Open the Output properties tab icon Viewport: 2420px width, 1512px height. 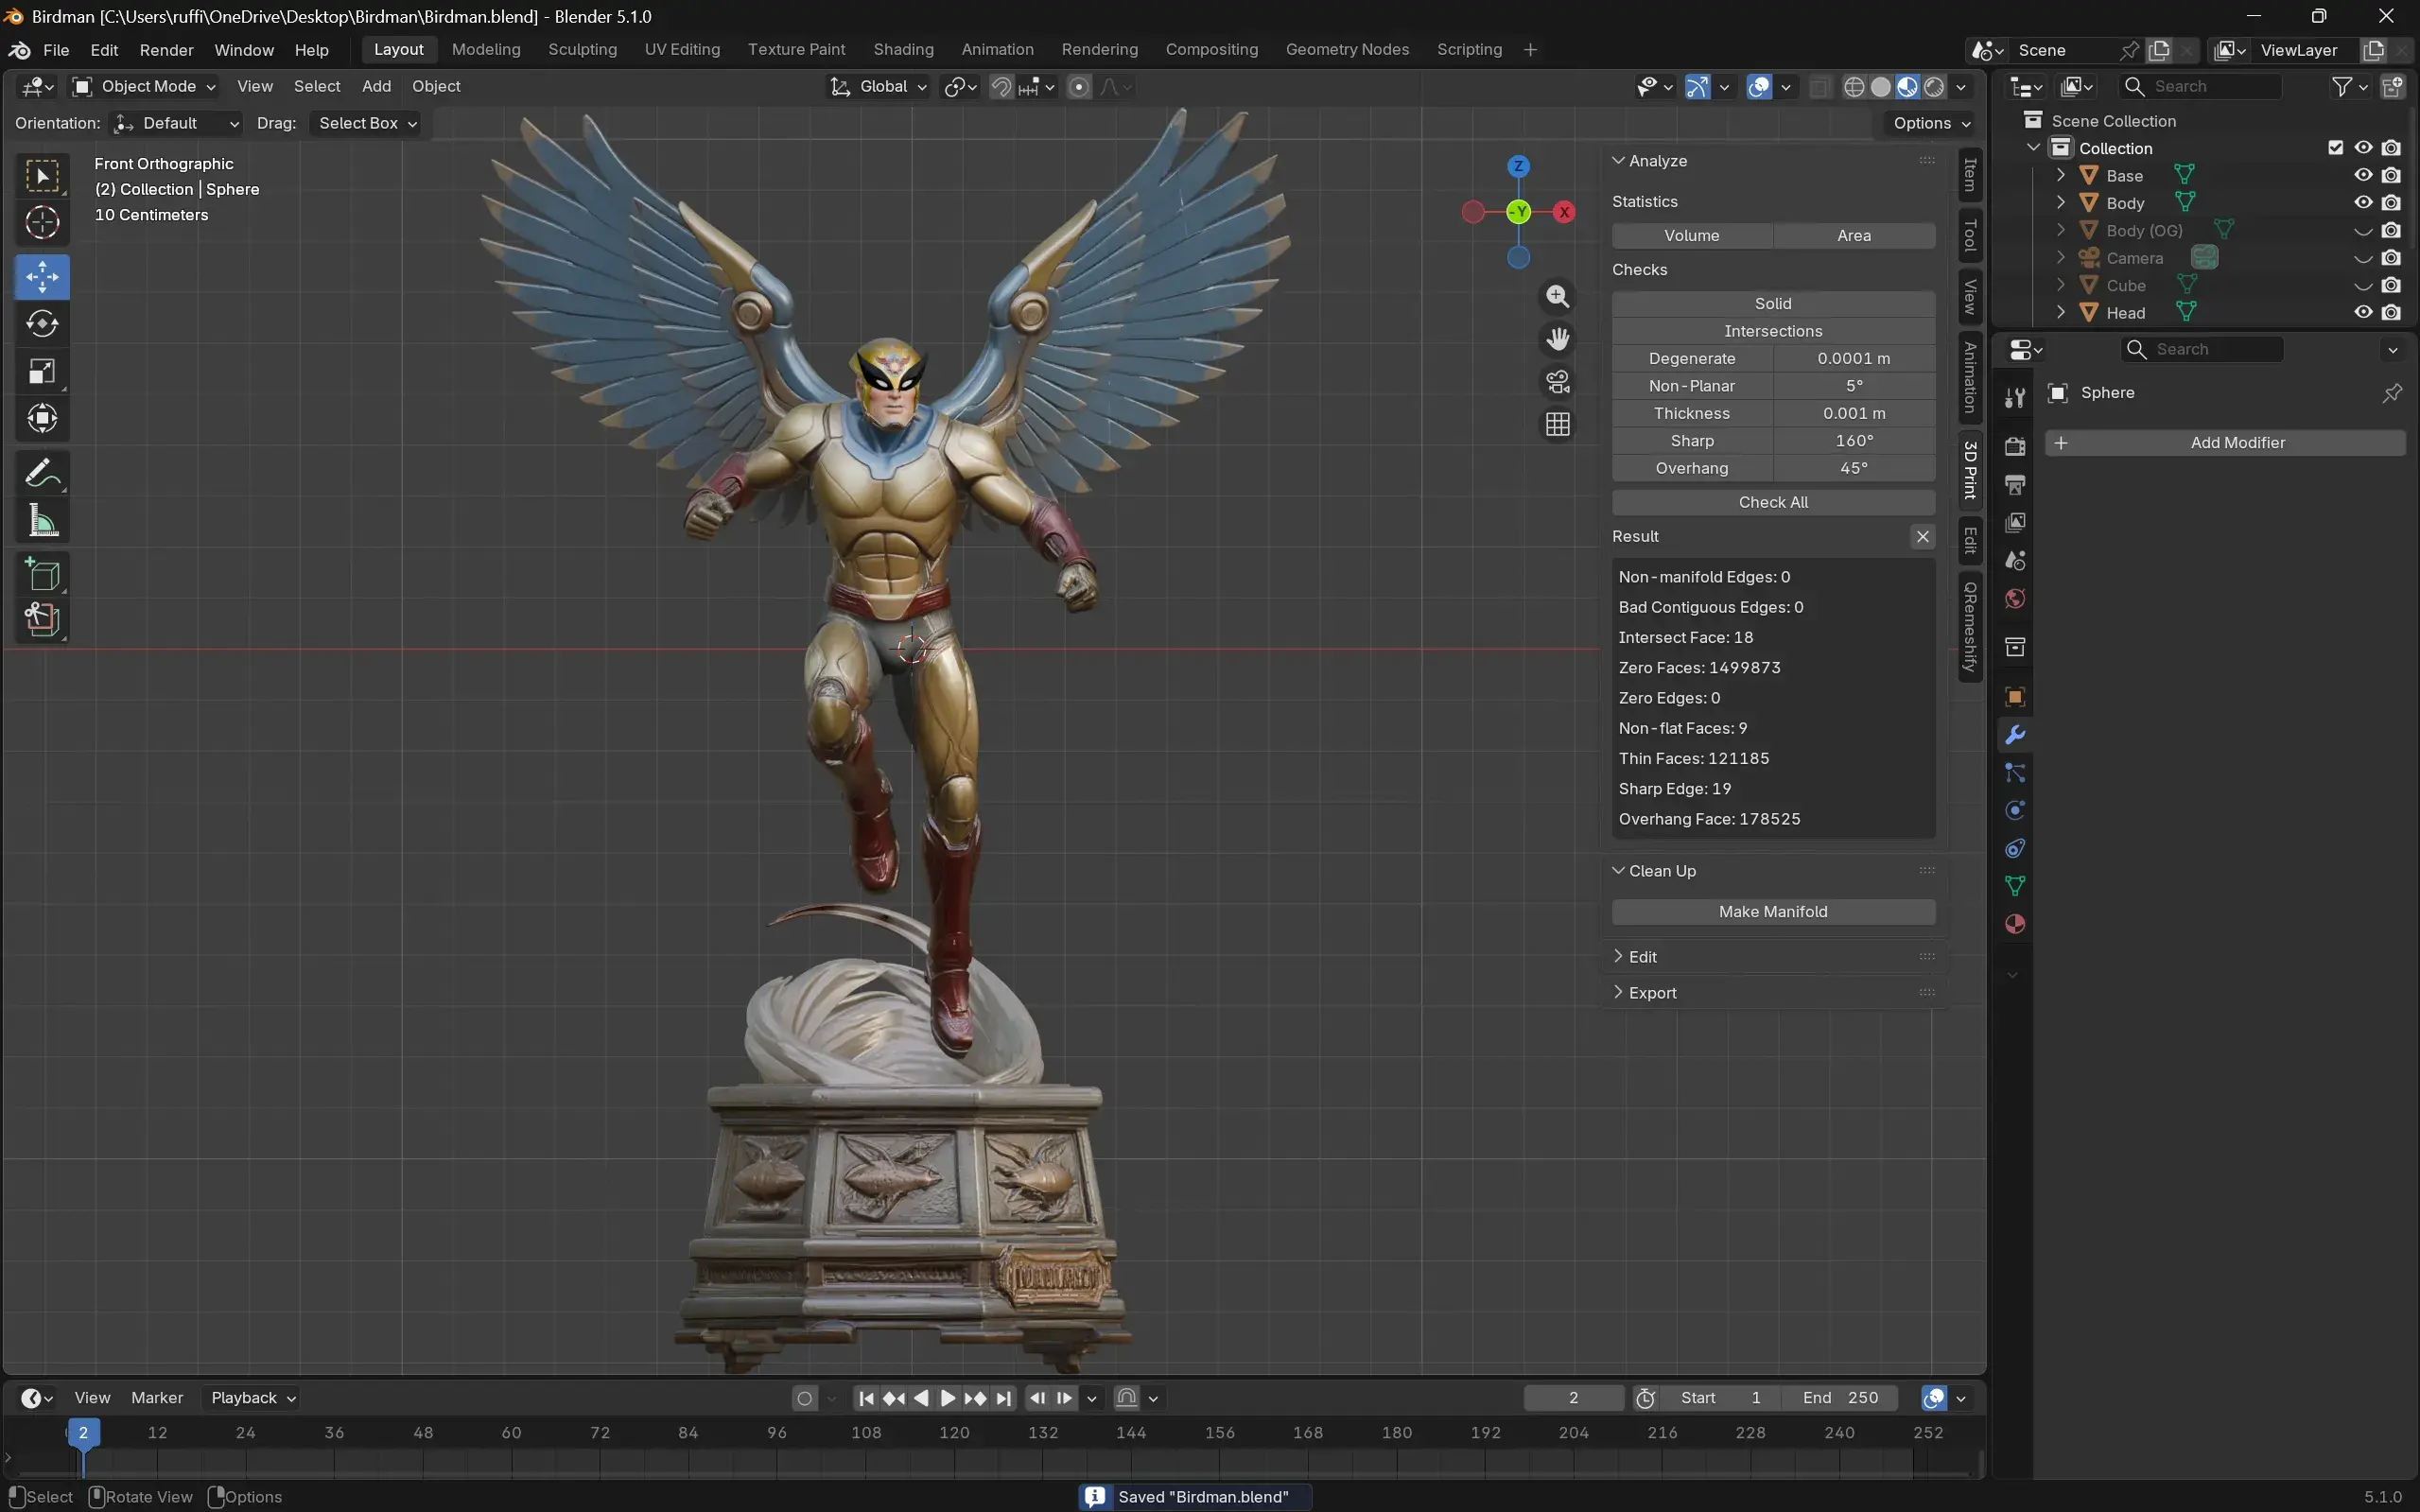click(2015, 485)
